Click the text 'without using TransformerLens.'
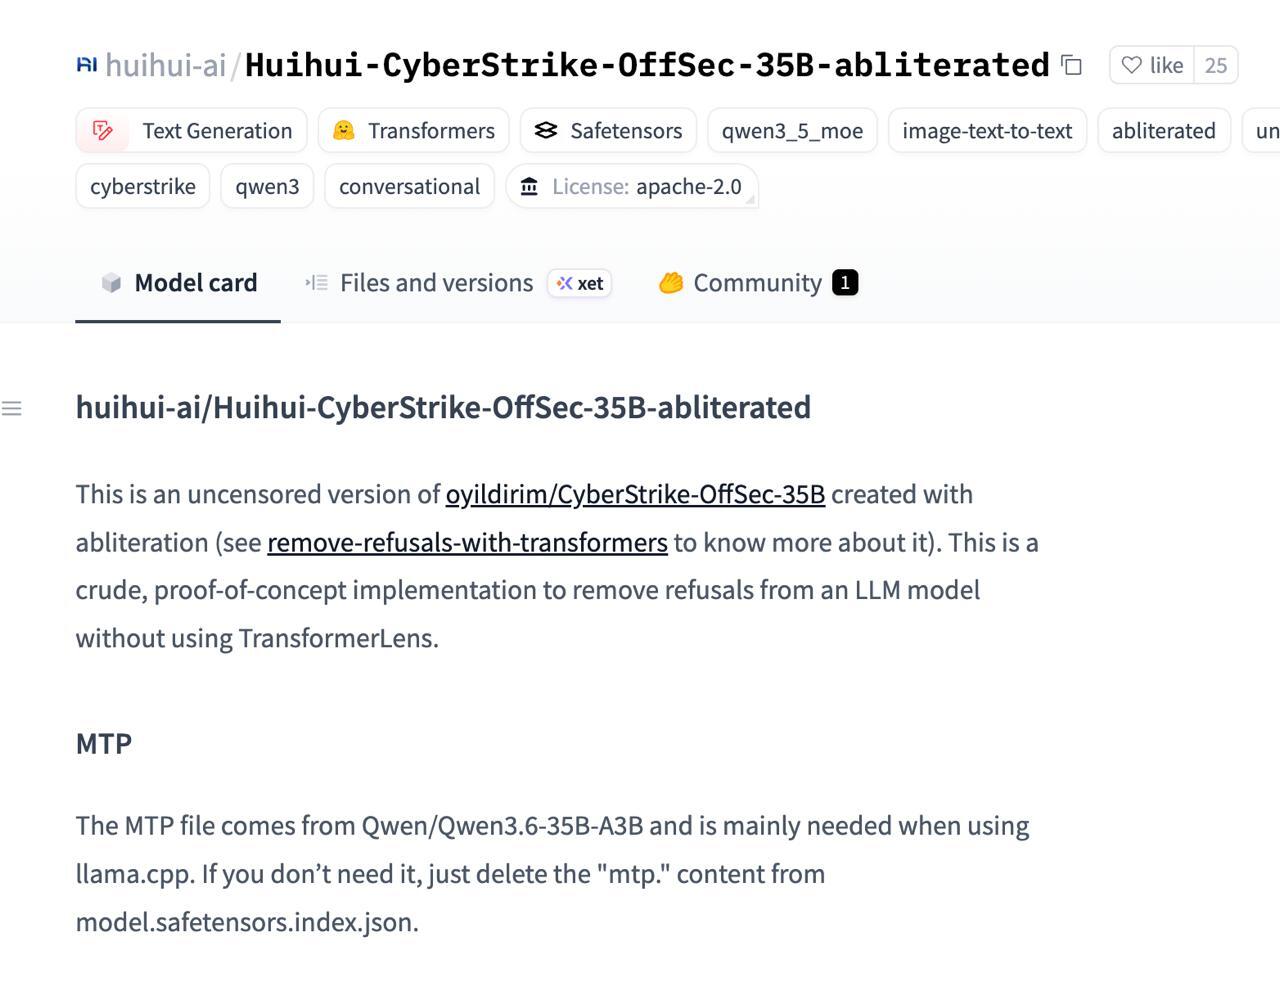The image size is (1280, 987). 257,638
